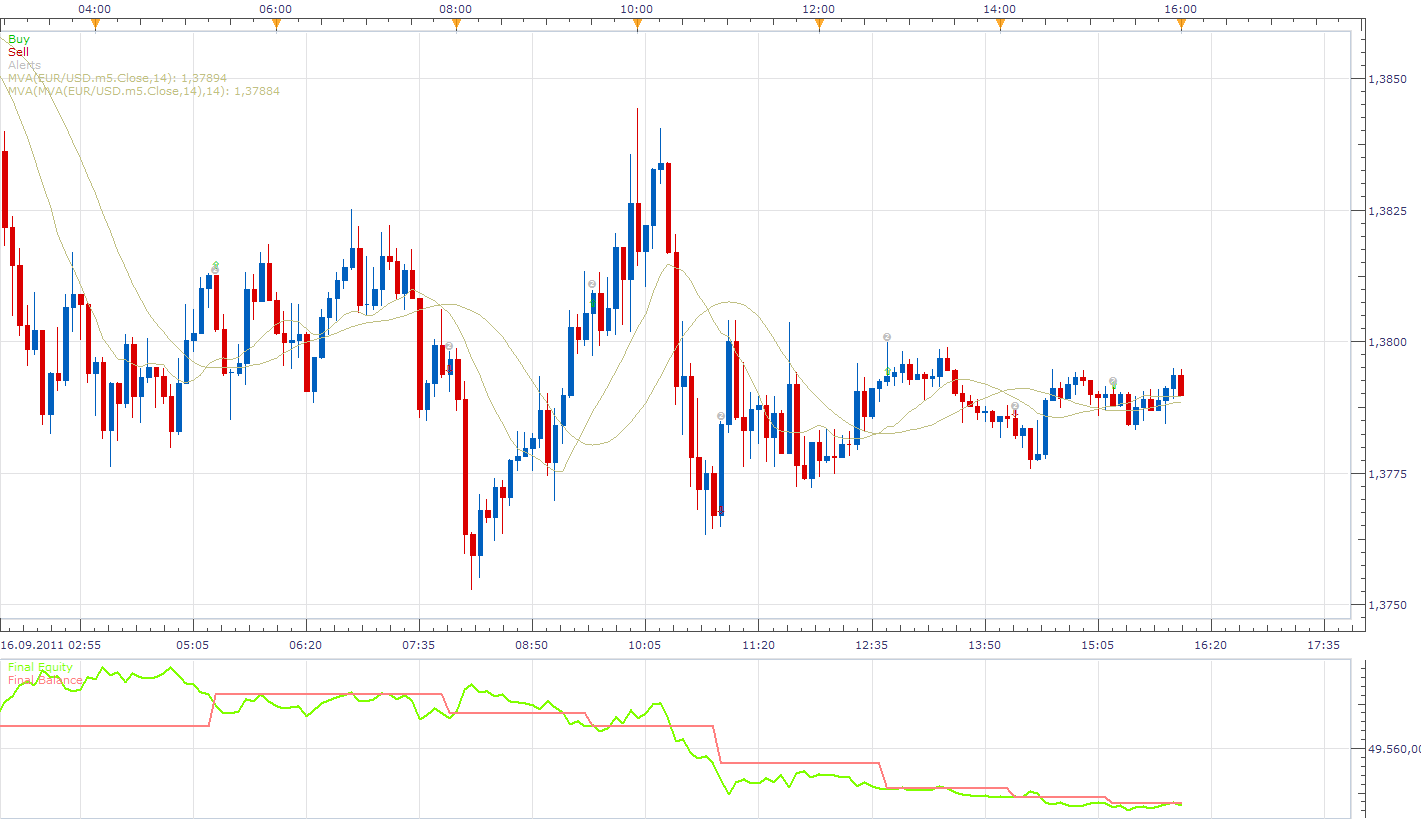
Task: Select grey trade marker around 15:15 candle
Action: tap(1113, 382)
